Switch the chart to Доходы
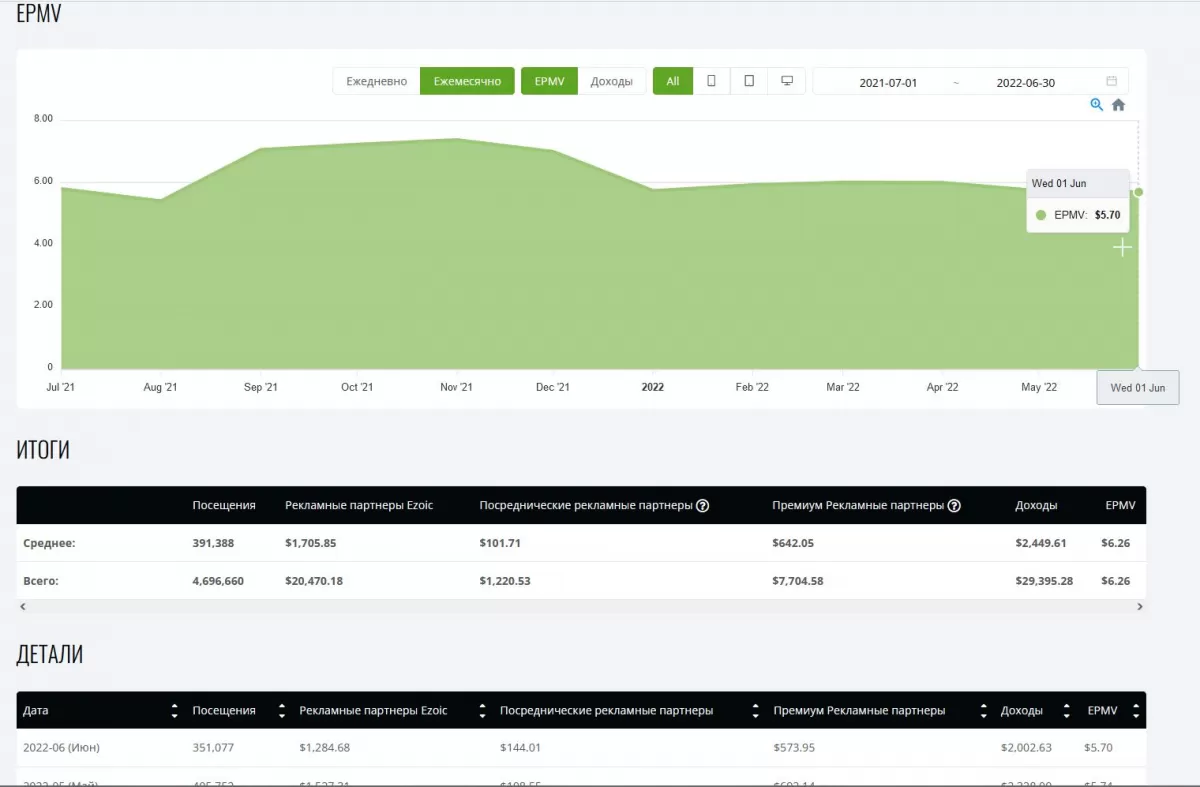1200x787 pixels. click(x=611, y=81)
